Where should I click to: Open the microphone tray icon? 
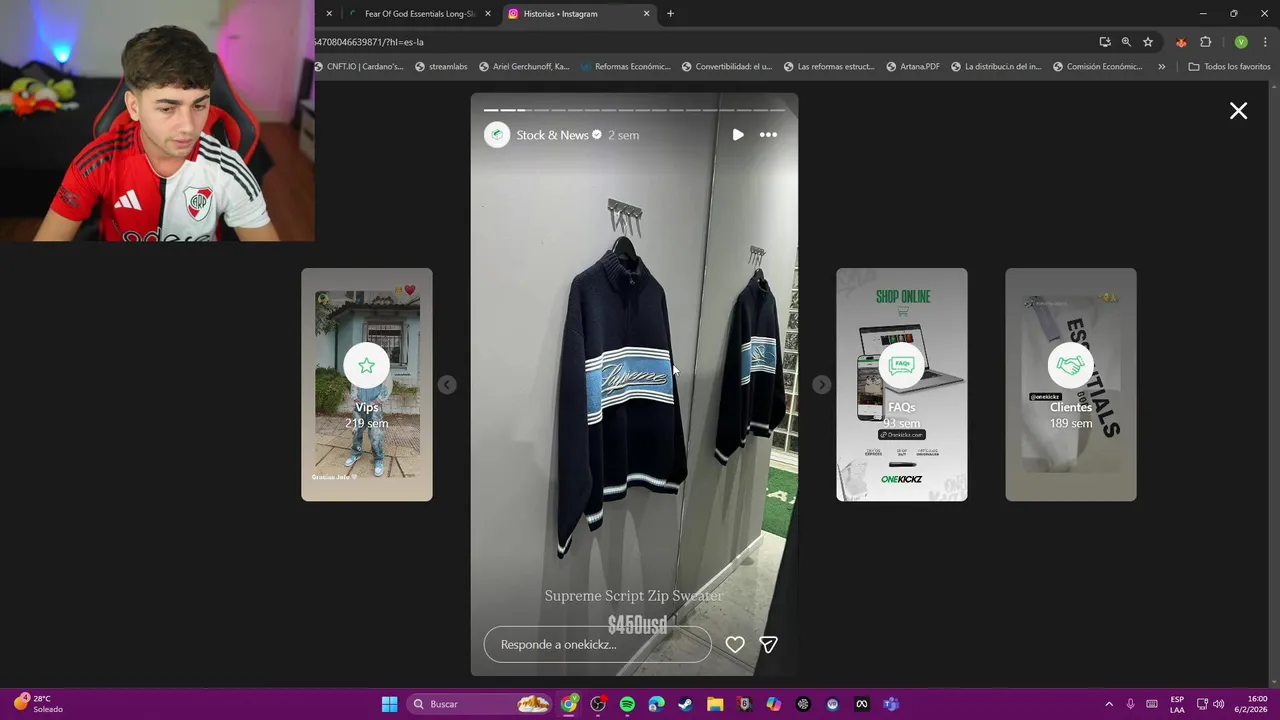pos(1130,704)
